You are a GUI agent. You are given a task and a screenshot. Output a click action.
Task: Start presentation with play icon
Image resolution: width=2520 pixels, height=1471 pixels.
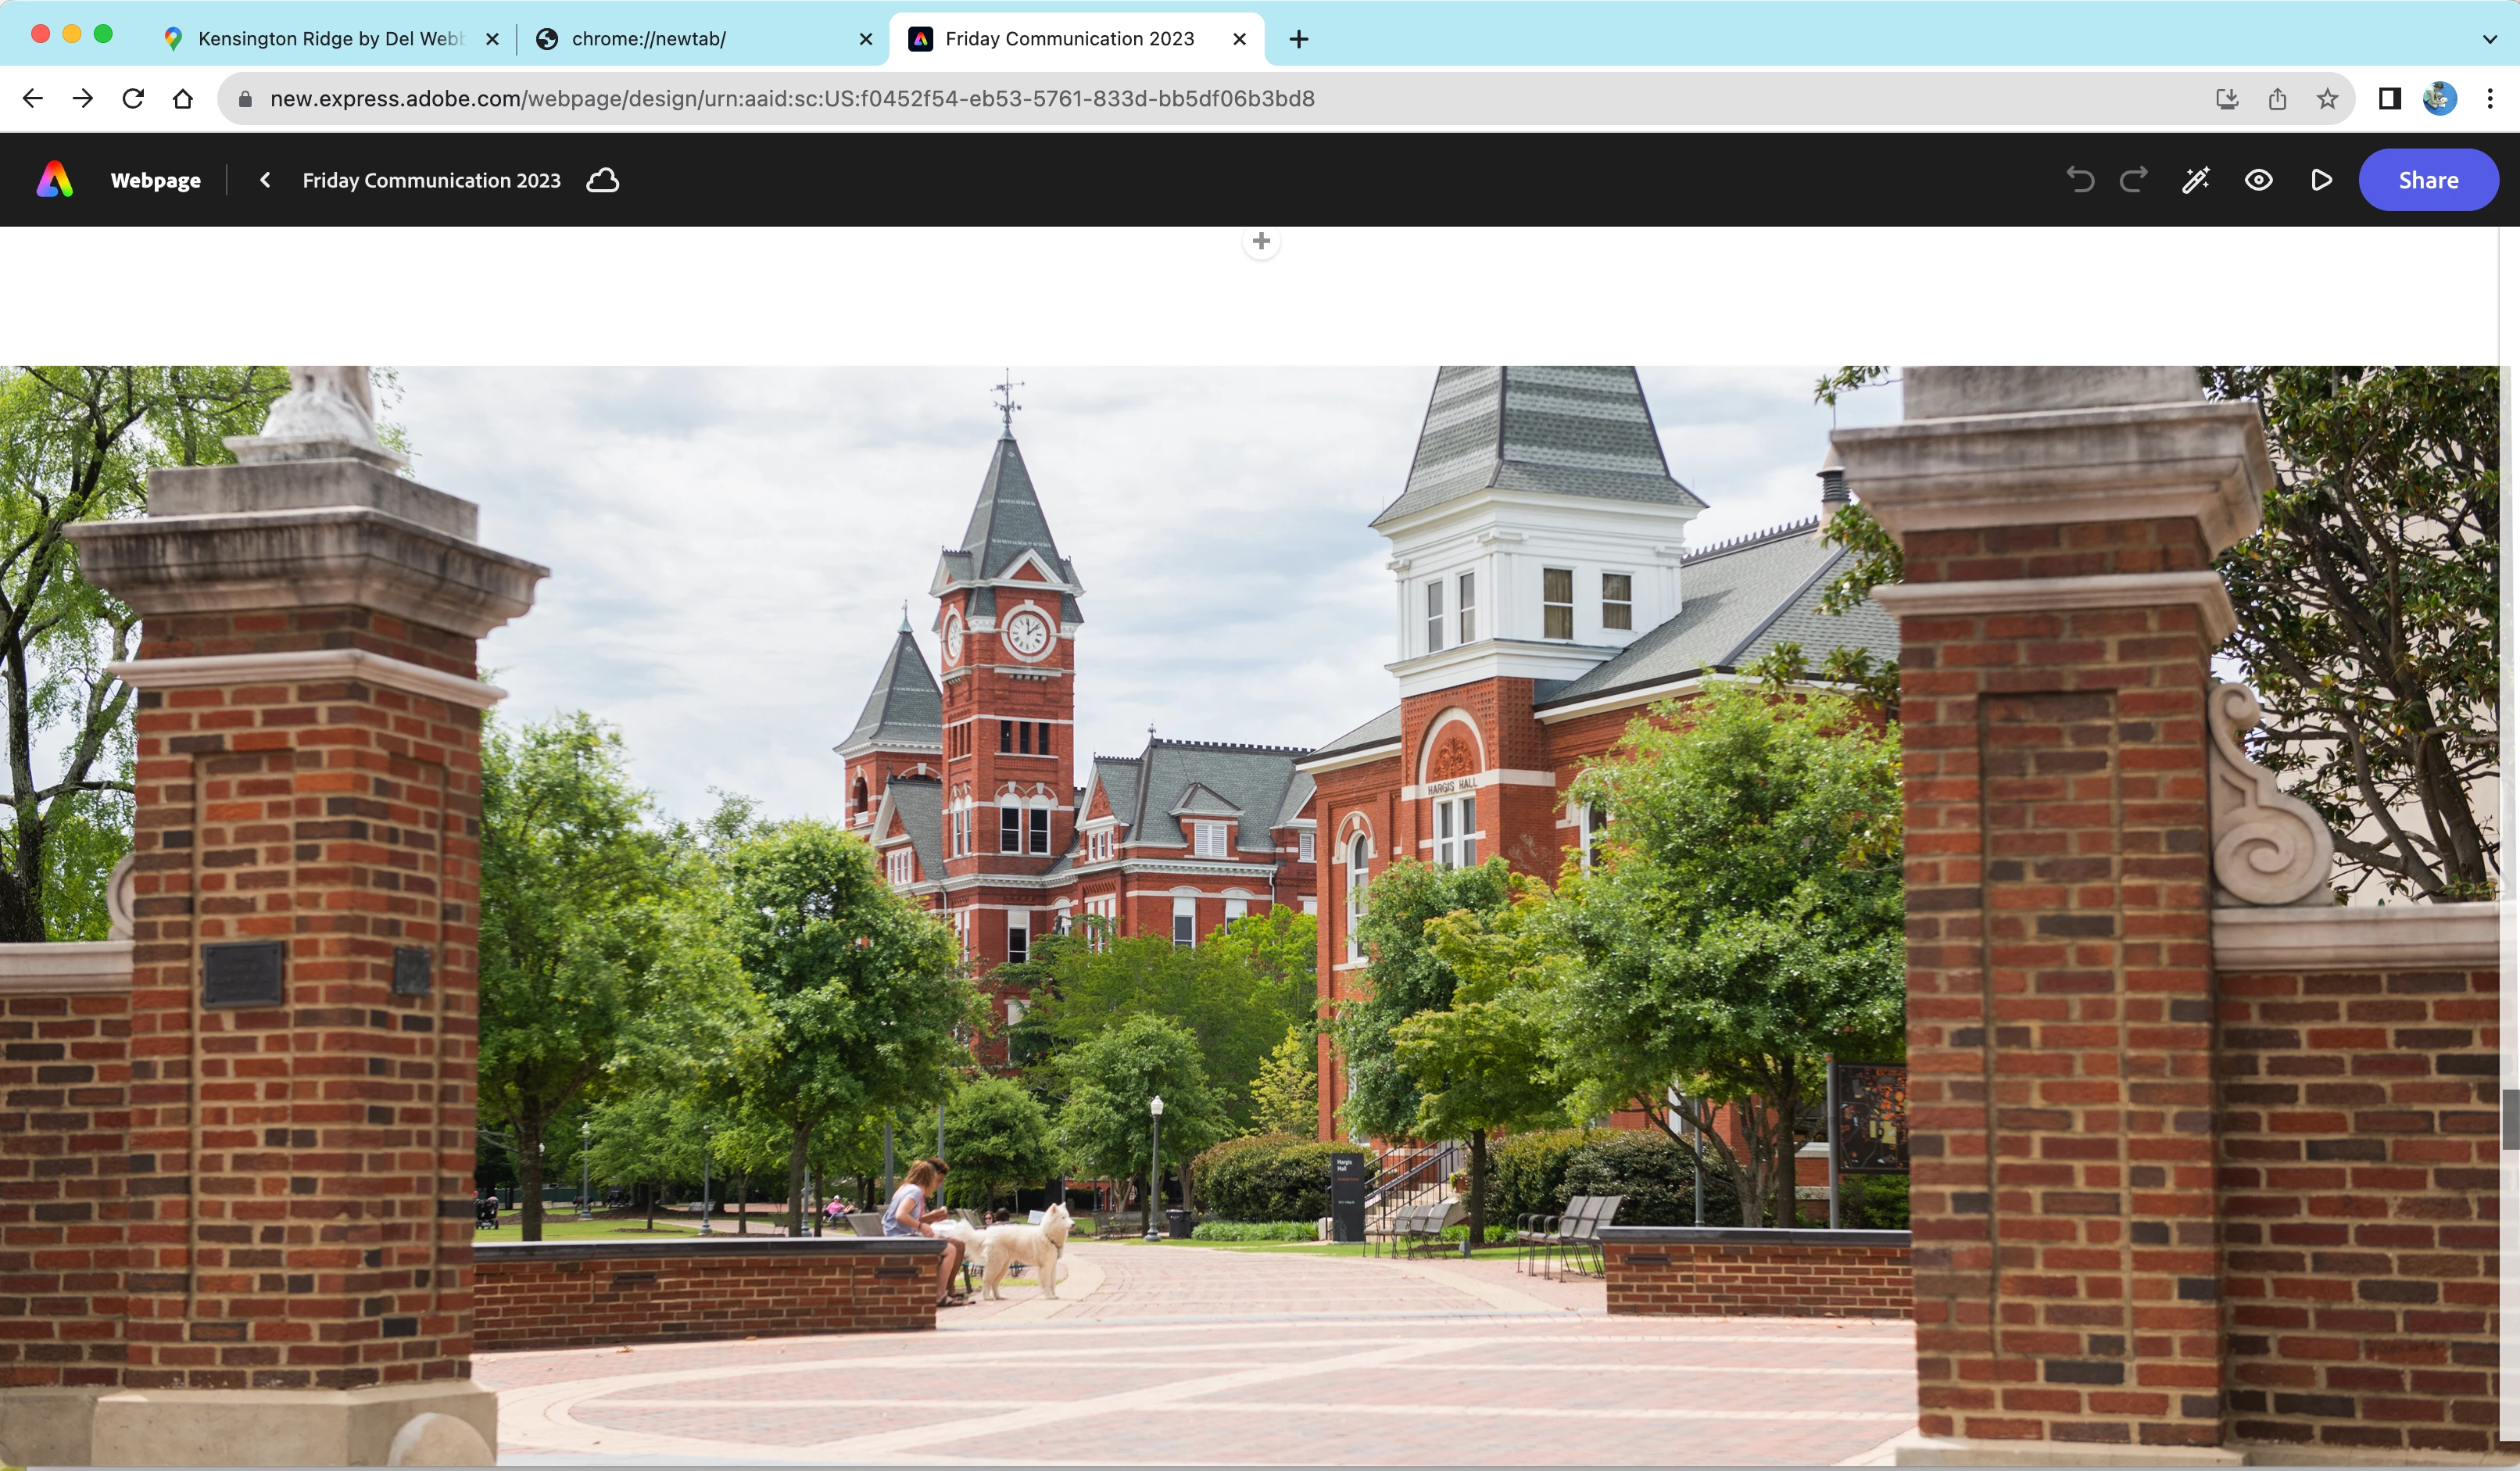[2321, 180]
